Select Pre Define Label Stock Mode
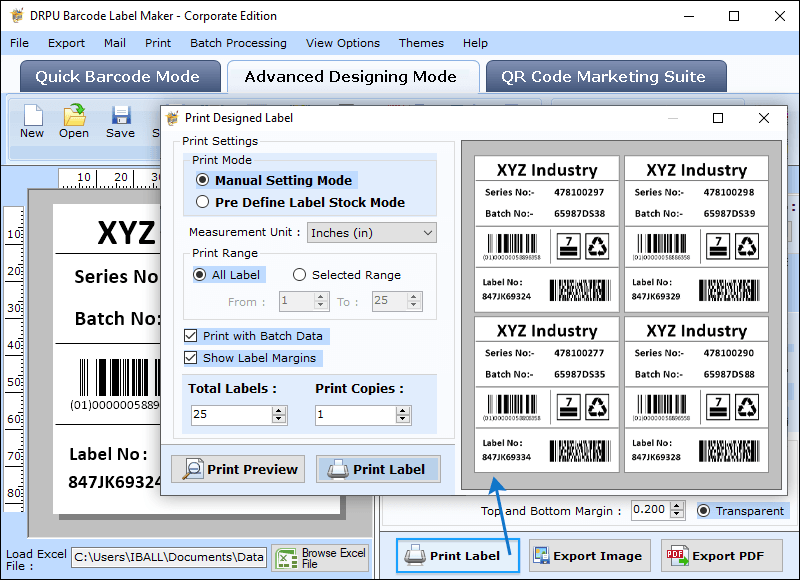The image size is (800, 580). click(203, 202)
